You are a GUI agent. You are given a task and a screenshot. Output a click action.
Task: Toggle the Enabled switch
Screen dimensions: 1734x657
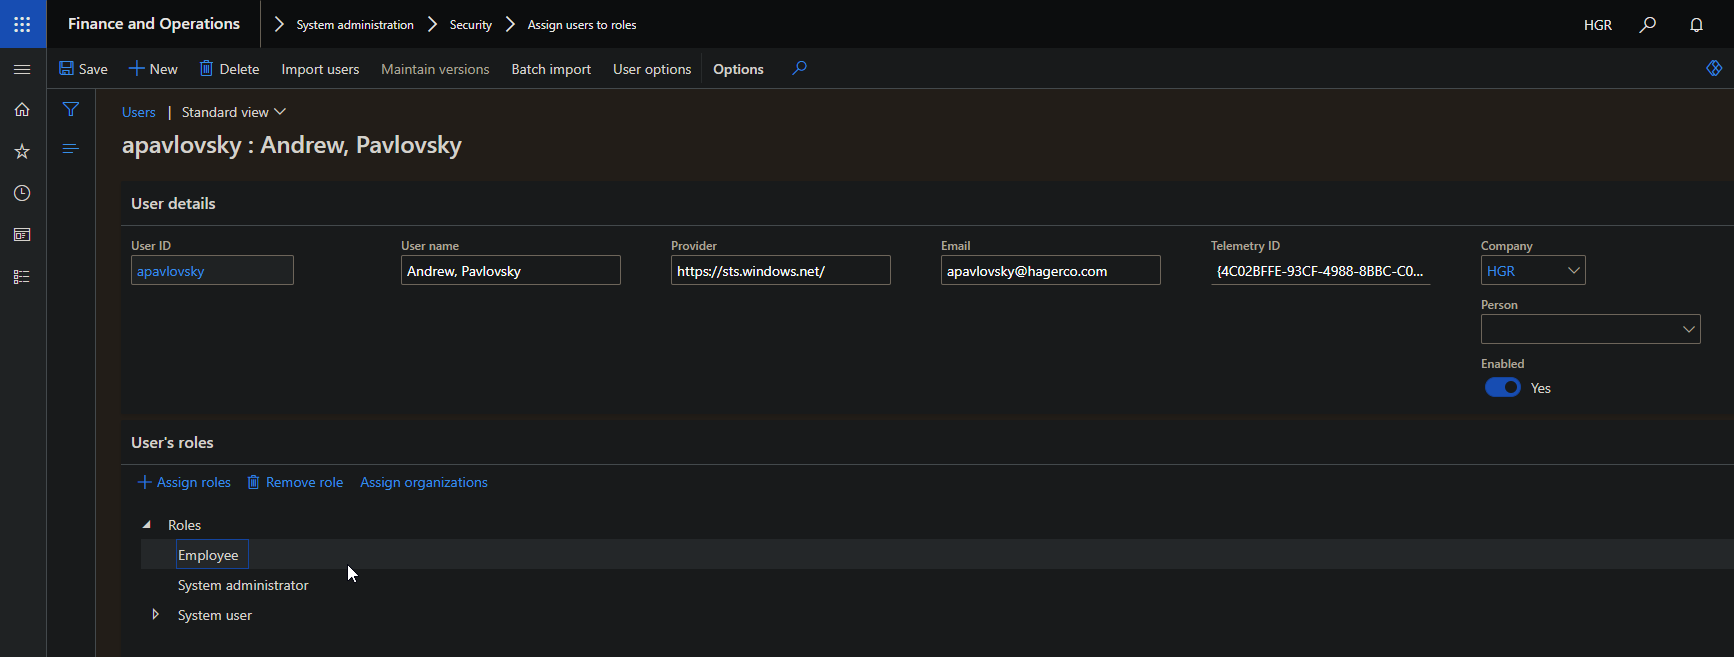(x=1503, y=387)
